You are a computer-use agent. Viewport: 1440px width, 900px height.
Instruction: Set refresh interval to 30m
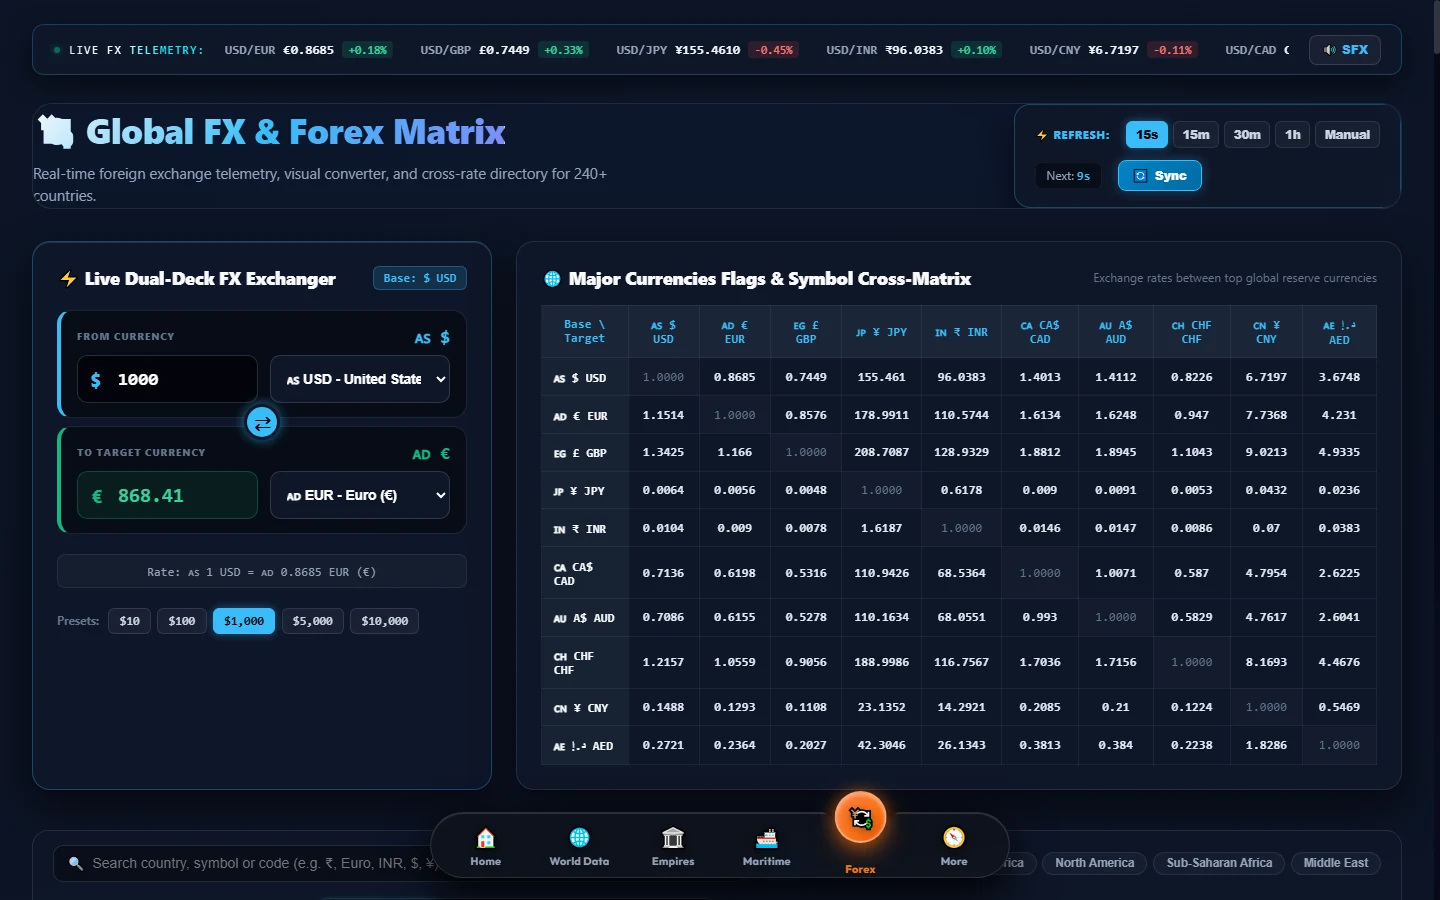pyautogui.click(x=1247, y=135)
